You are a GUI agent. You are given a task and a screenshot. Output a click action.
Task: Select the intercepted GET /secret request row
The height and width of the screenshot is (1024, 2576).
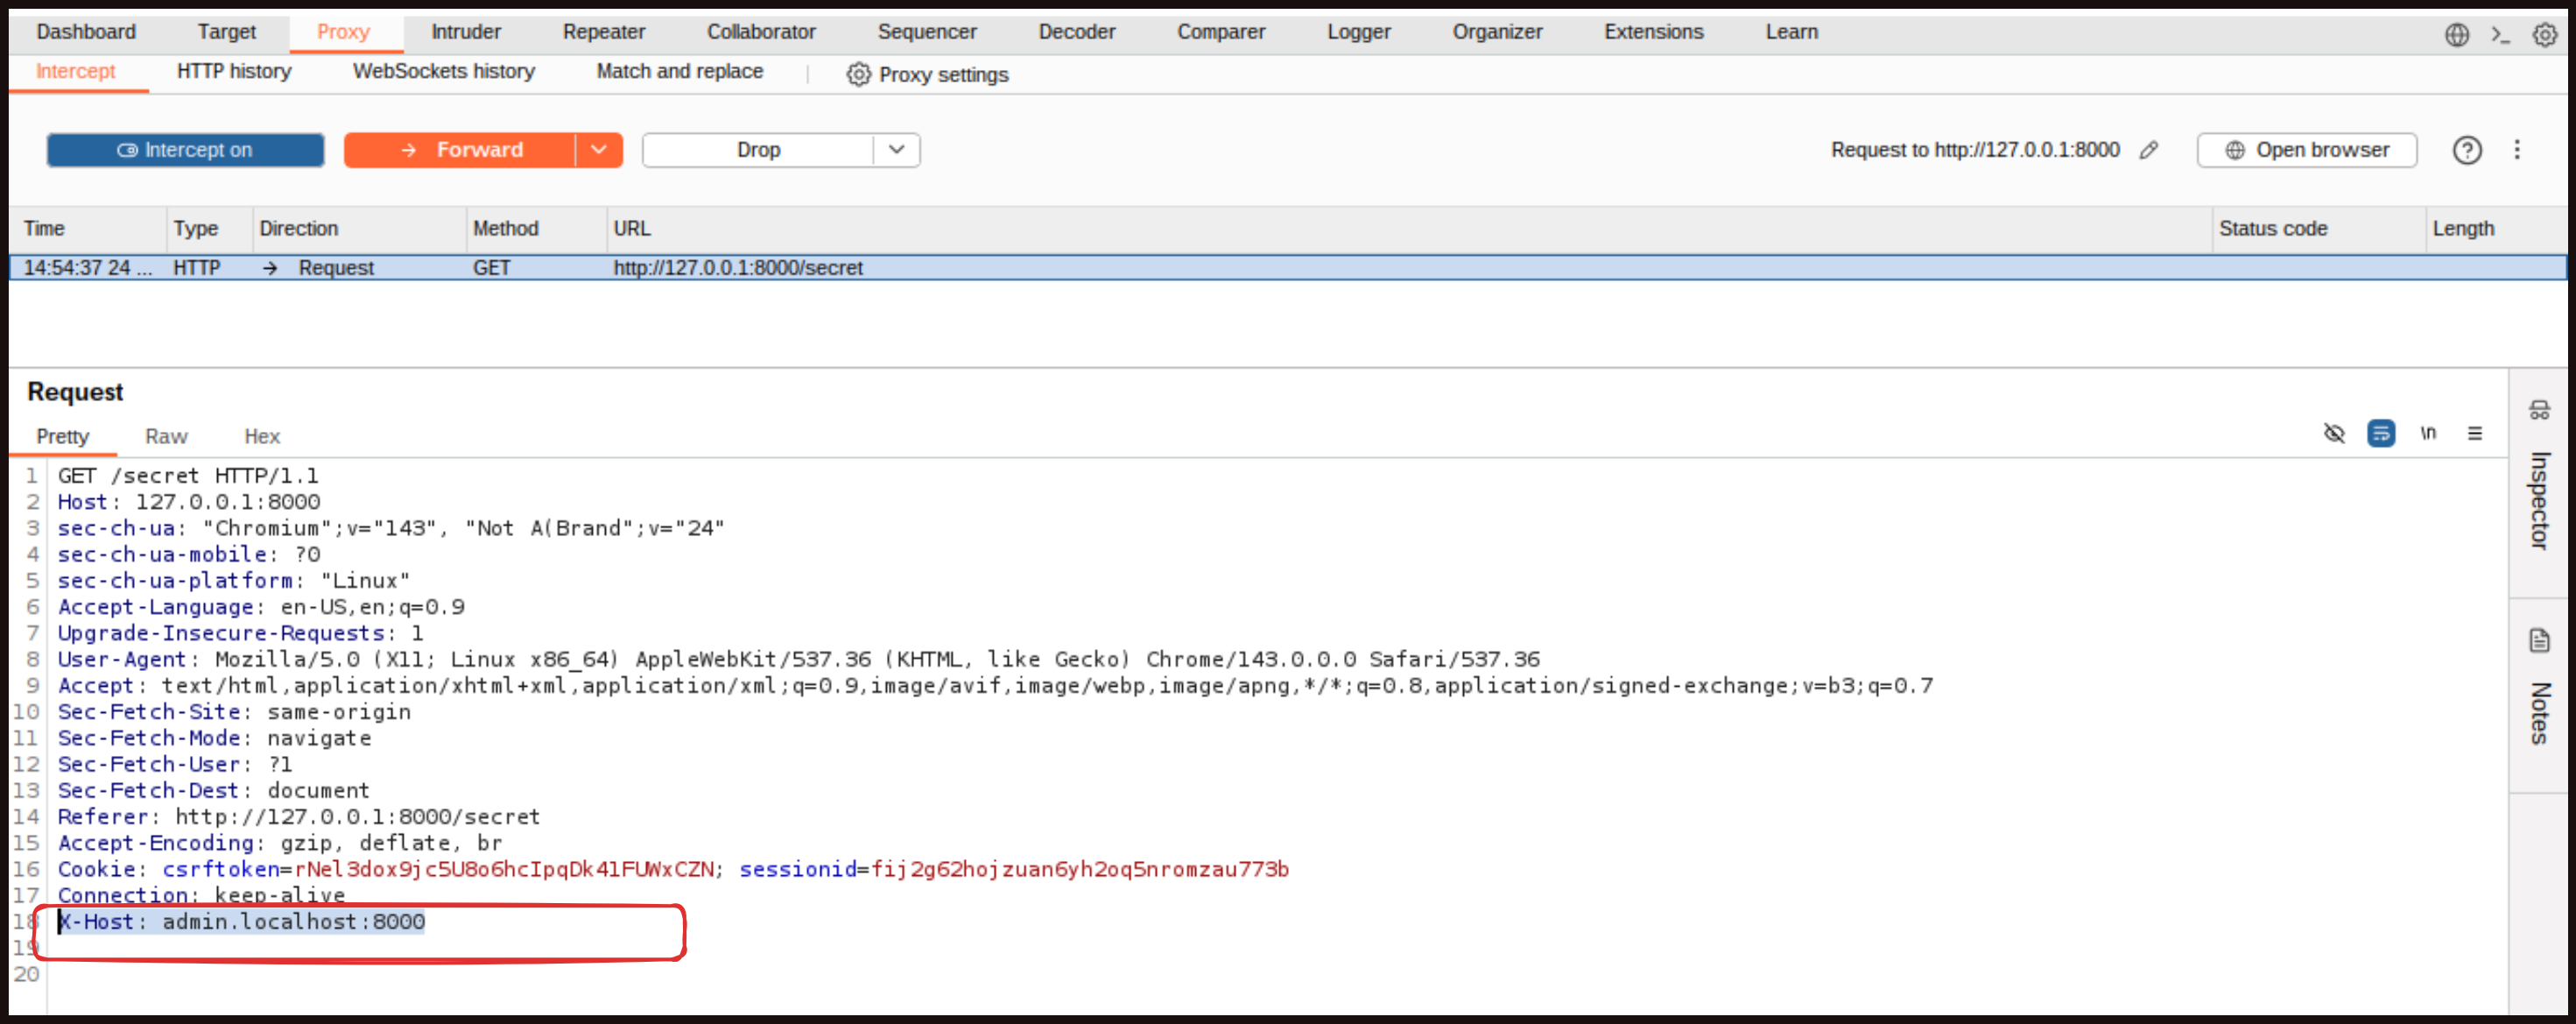pyautogui.click(x=737, y=268)
